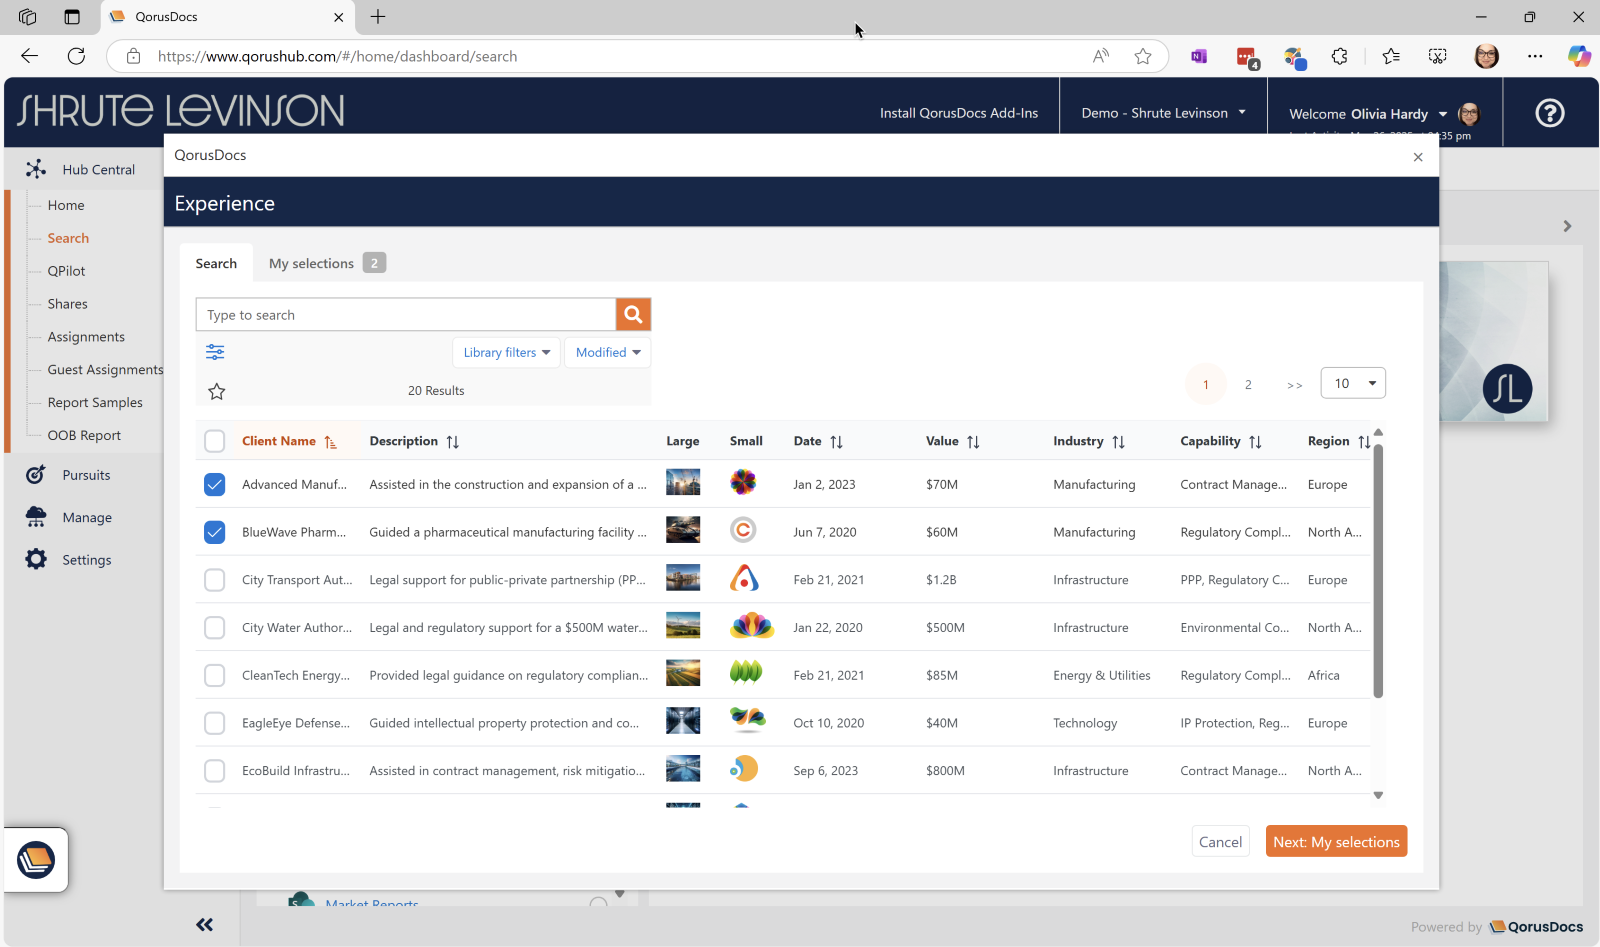Open the QorusDocs floating launcher icon
Viewport: 1600px width, 947px height.
pos(36,860)
